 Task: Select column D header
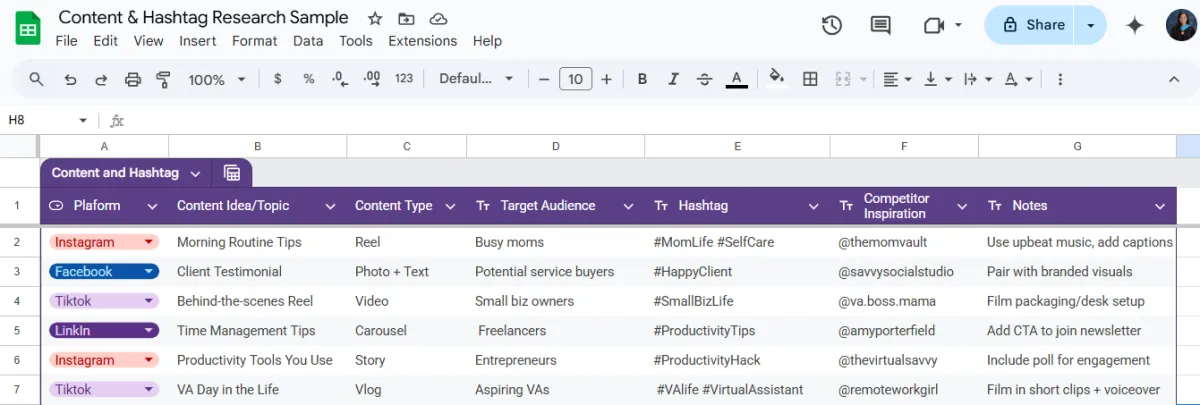(x=556, y=146)
